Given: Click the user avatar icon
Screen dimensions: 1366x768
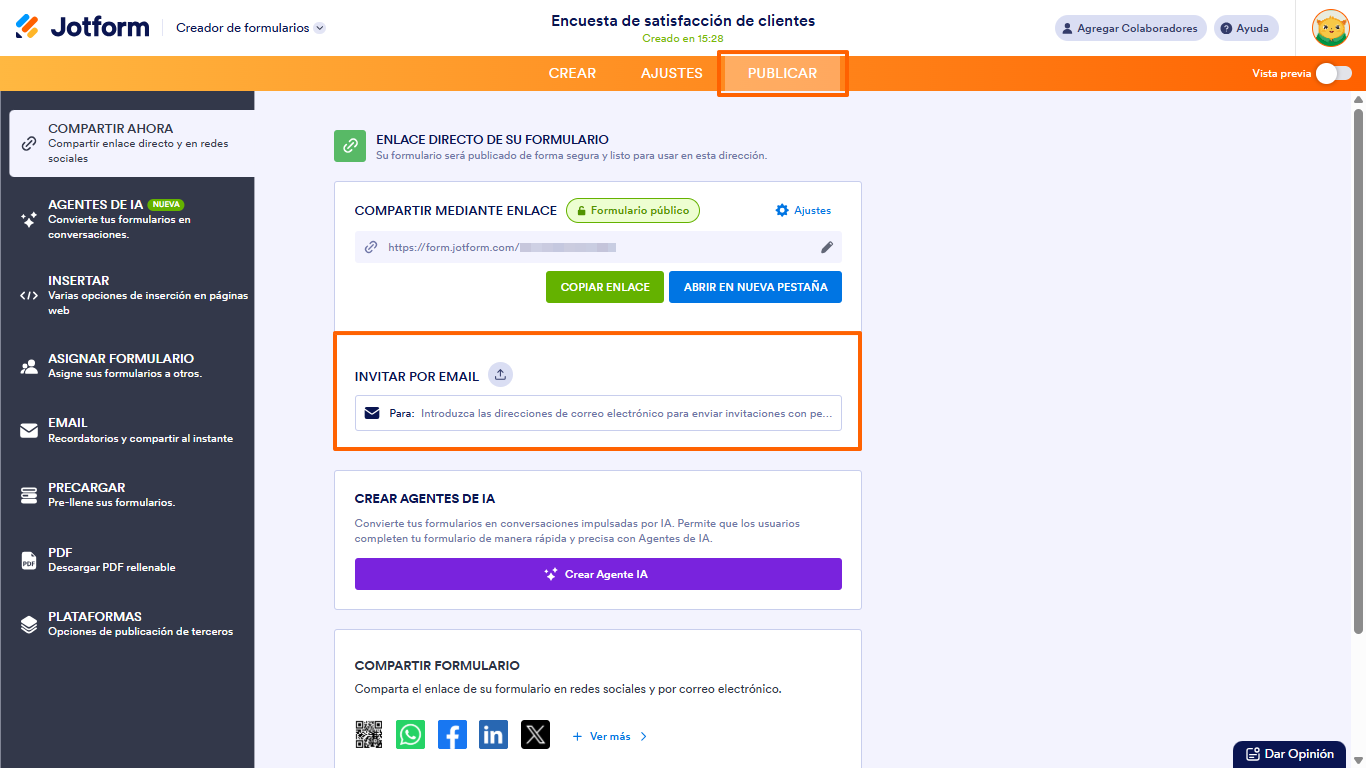Looking at the screenshot, I should coord(1331,28).
